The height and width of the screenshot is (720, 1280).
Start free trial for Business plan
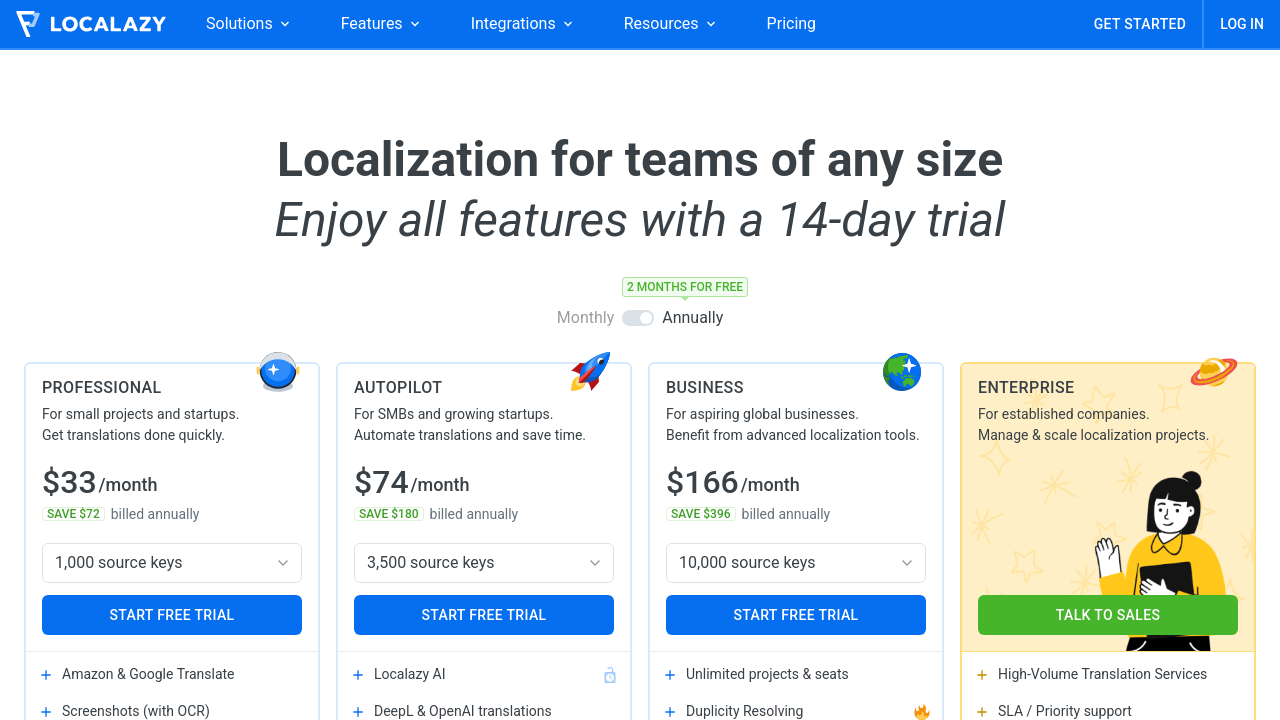pyautogui.click(x=796, y=615)
